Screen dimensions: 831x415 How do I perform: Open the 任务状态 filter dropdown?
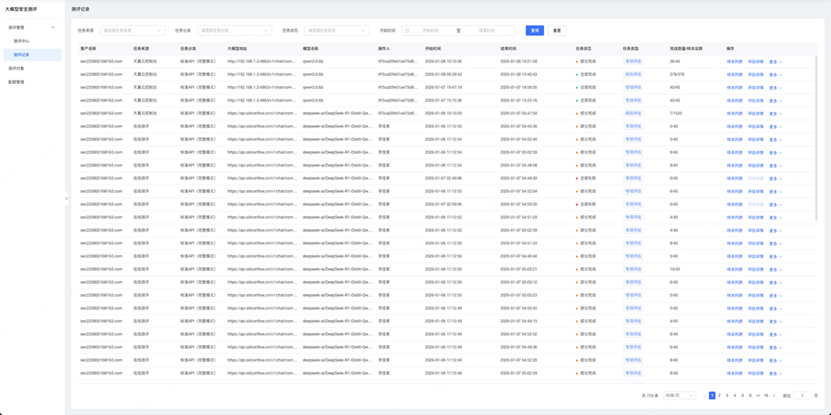(x=336, y=31)
